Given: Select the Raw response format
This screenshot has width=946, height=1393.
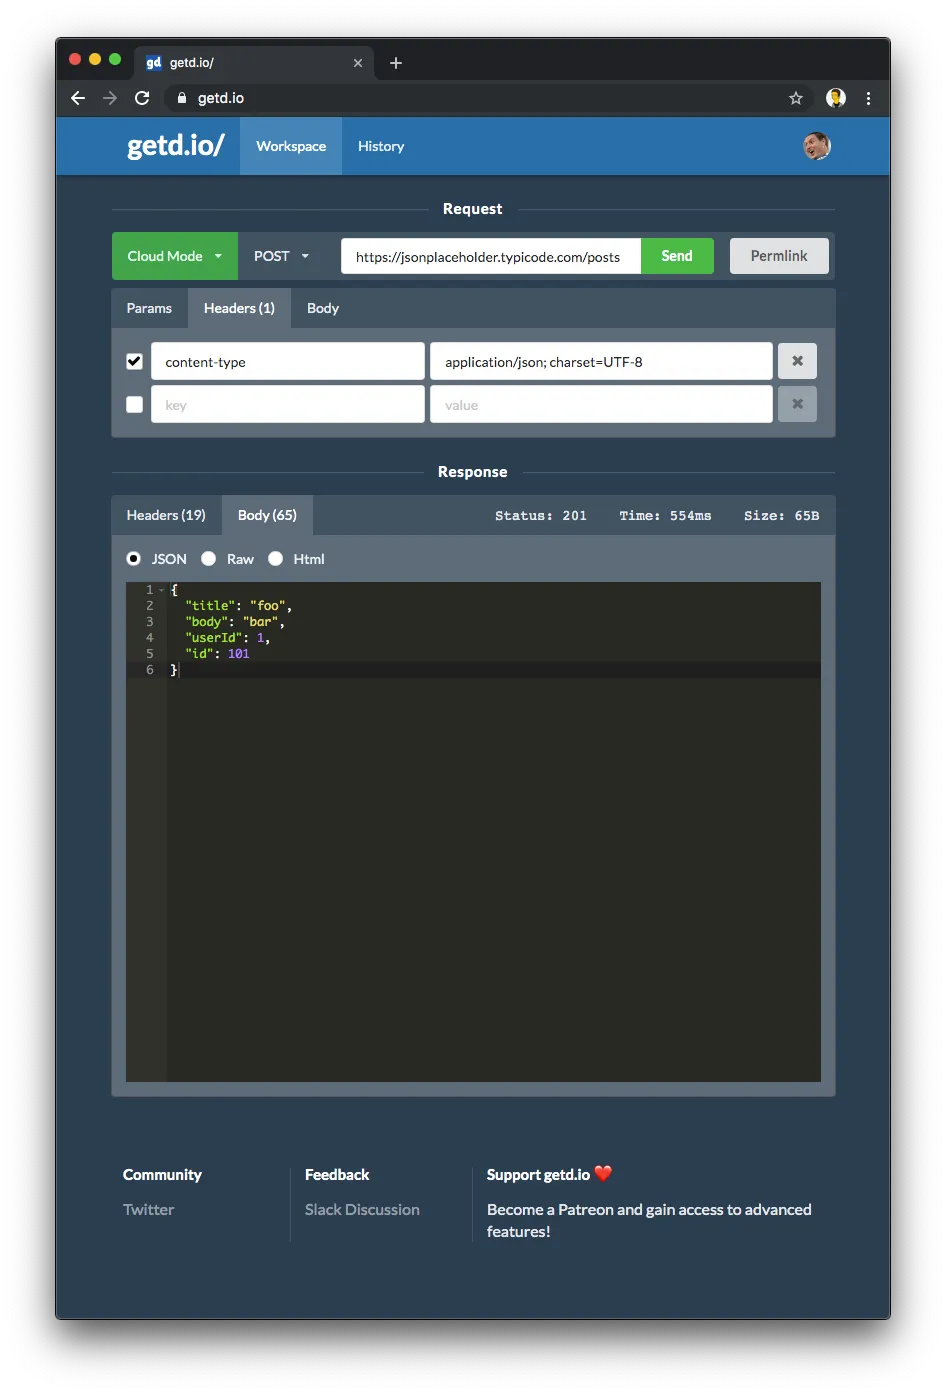Looking at the screenshot, I should (x=208, y=559).
